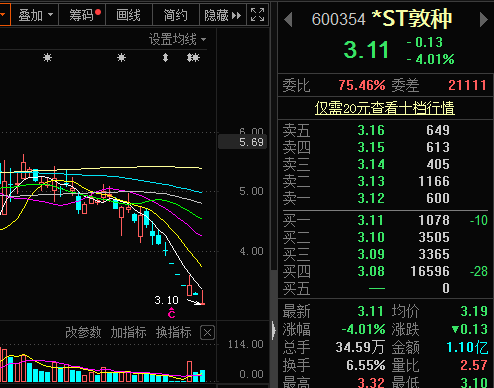Go to previous stock arrow
This screenshot has height=388, width=494.
[x=288, y=19]
